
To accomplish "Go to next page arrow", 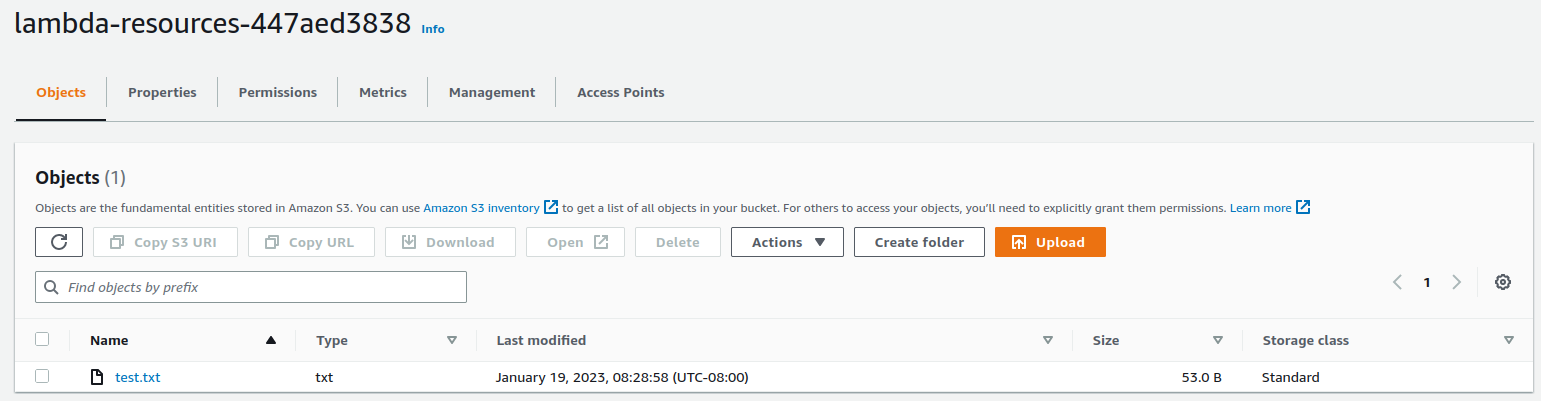I will (1457, 282).
